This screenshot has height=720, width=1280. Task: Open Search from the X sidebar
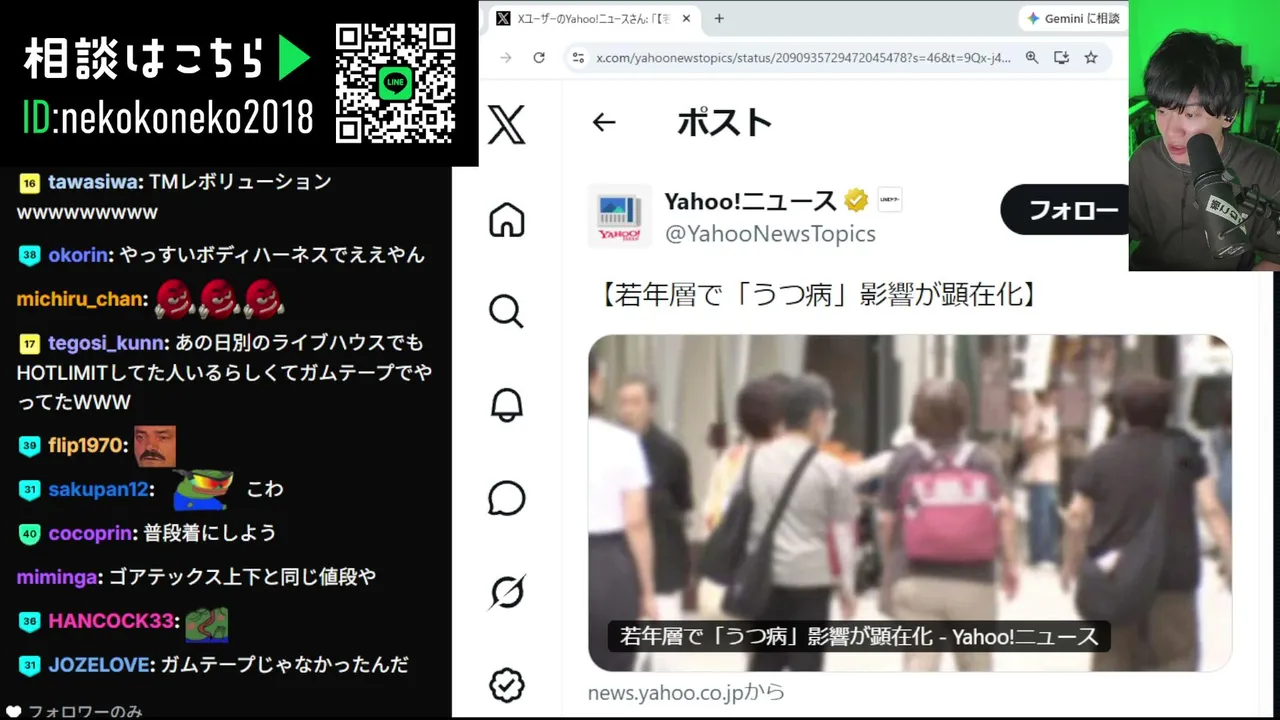pos(507,312)
